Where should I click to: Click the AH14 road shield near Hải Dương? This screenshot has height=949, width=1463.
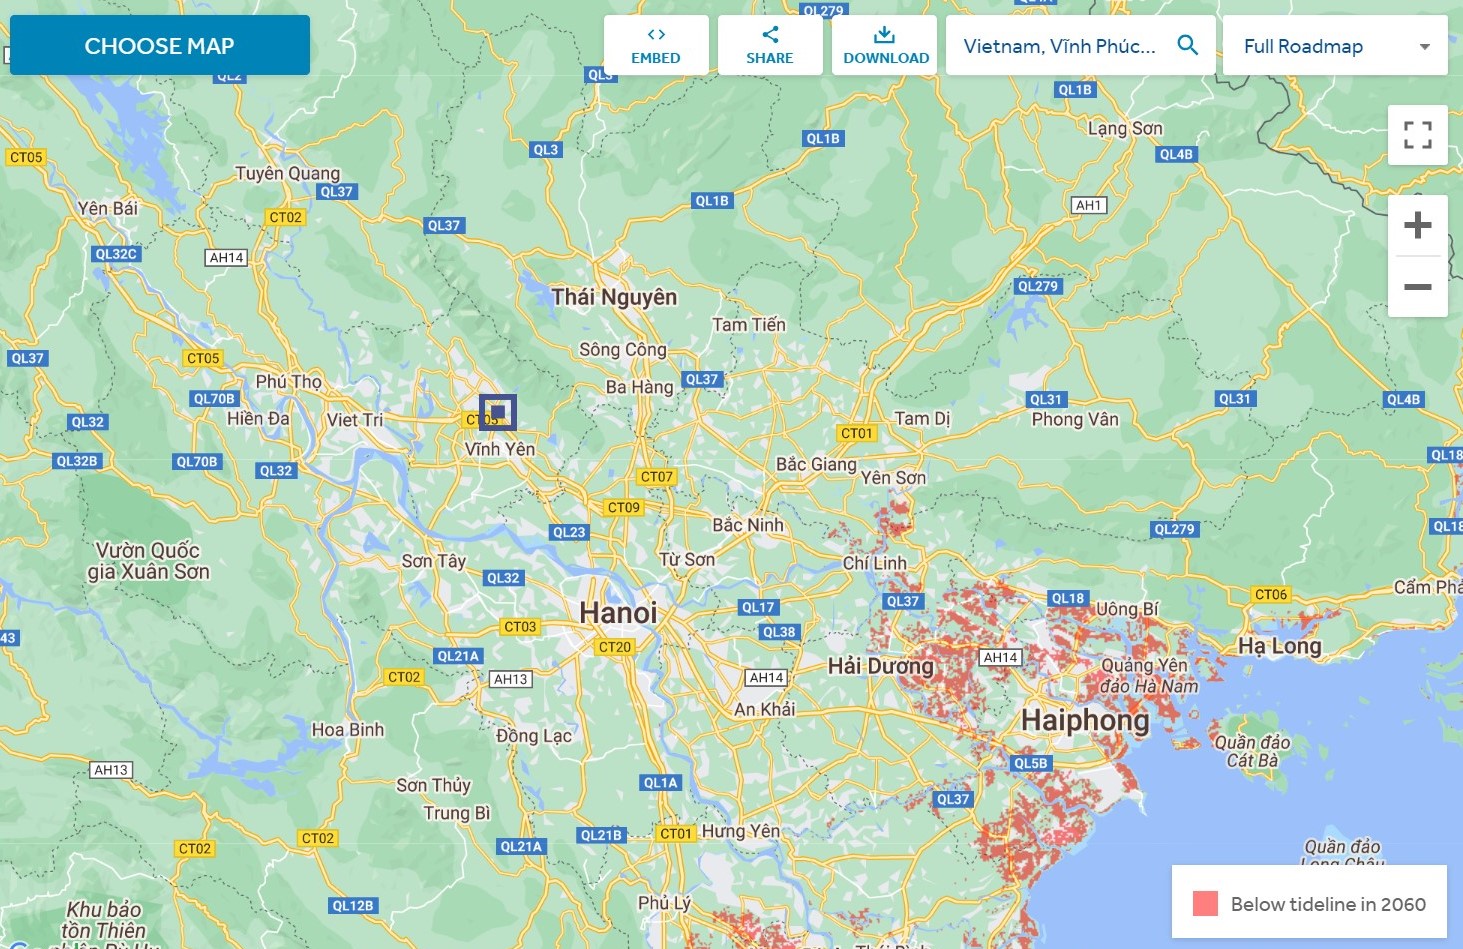tap(1001, 657)
